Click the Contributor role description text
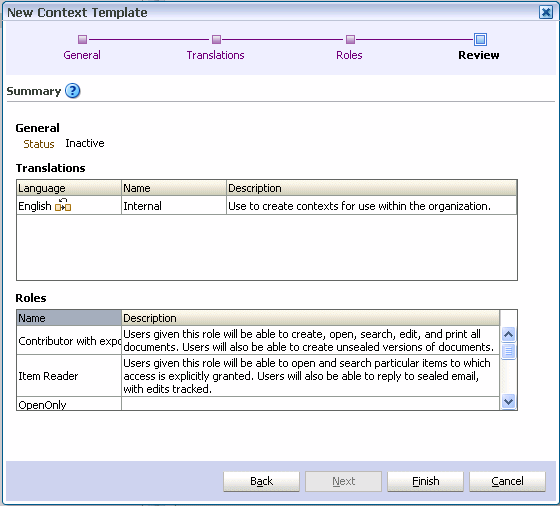The image size is (560, 506). [309, 340]
